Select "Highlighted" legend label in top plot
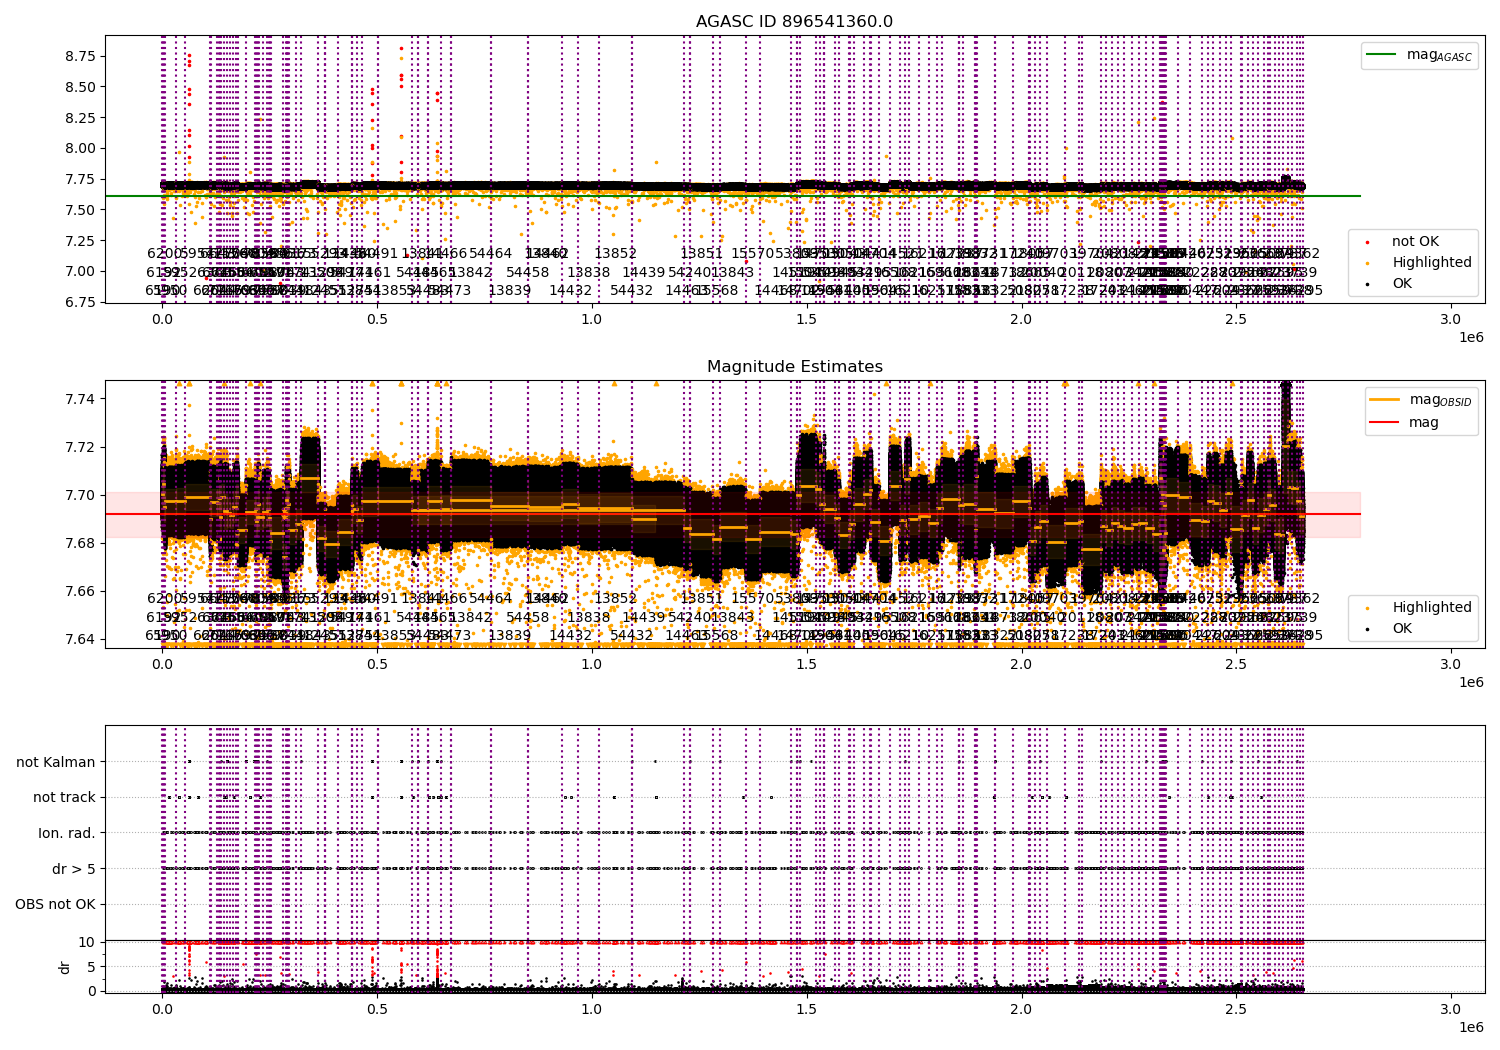 point(1432,262)
